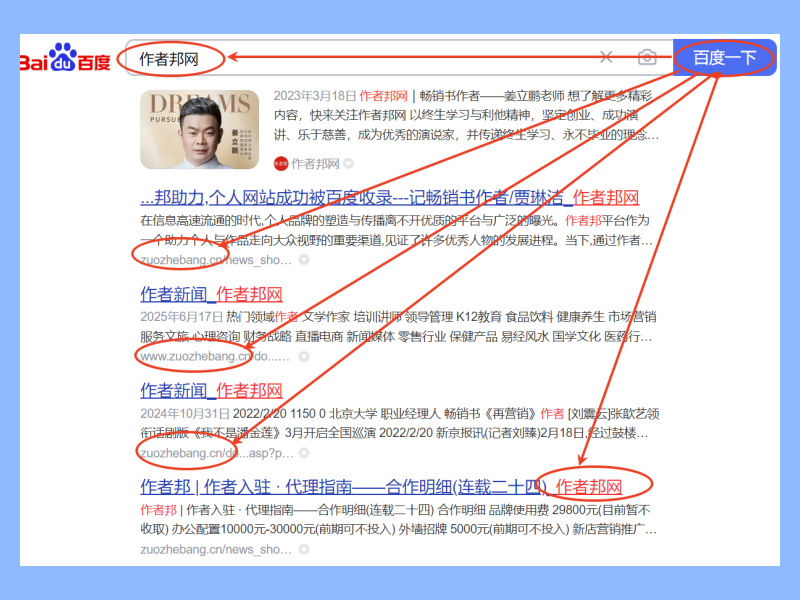Image resolution: width=800 pixels, height=600 pixels.
Task: Click the www.zuozhebang.cn/do URL link
Action: coord(214,356)
